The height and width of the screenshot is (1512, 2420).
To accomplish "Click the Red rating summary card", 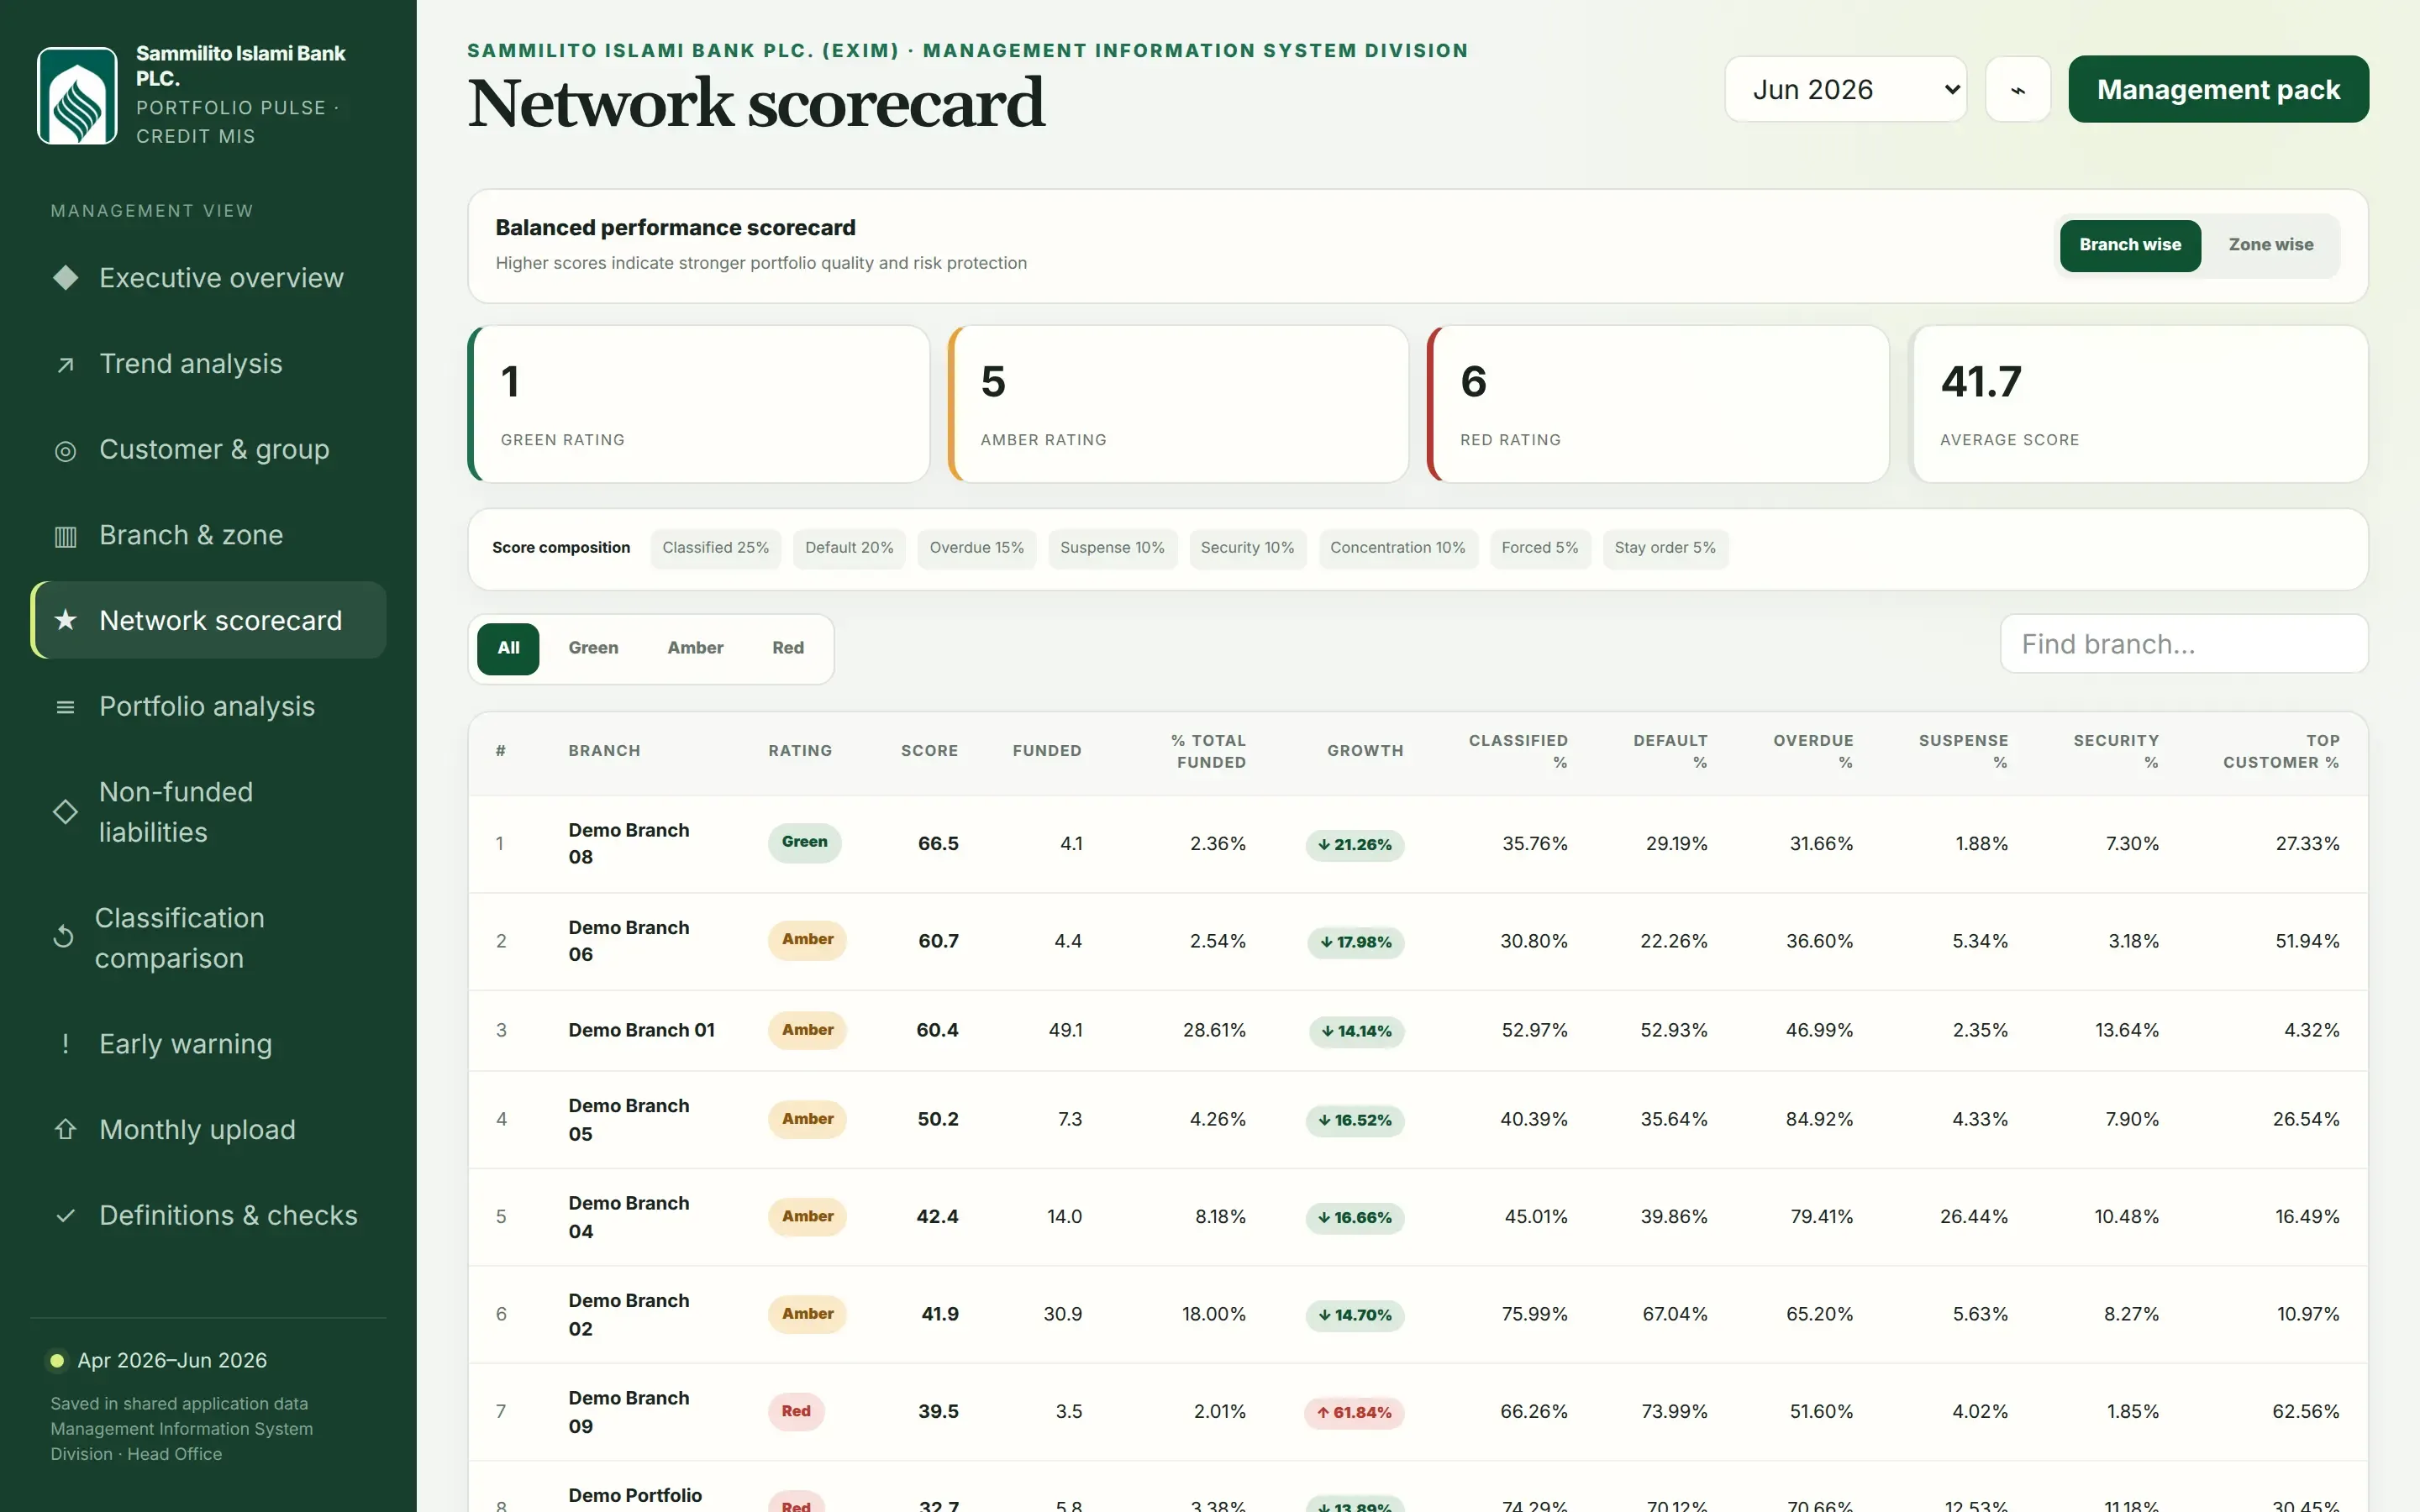I will [x=1658, y=404].
